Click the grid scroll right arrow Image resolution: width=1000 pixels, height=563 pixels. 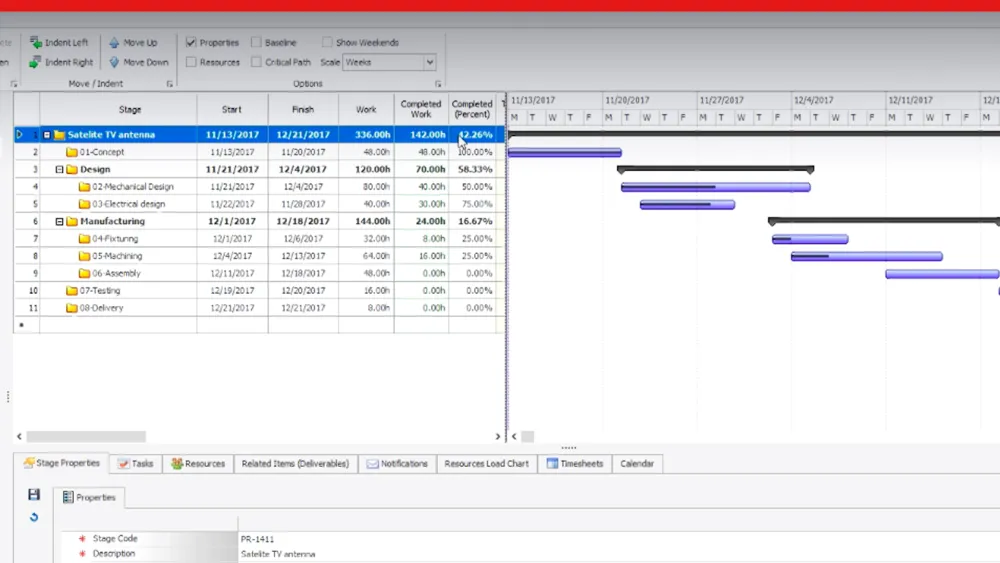pyautogui.click(x=497, y=437)
